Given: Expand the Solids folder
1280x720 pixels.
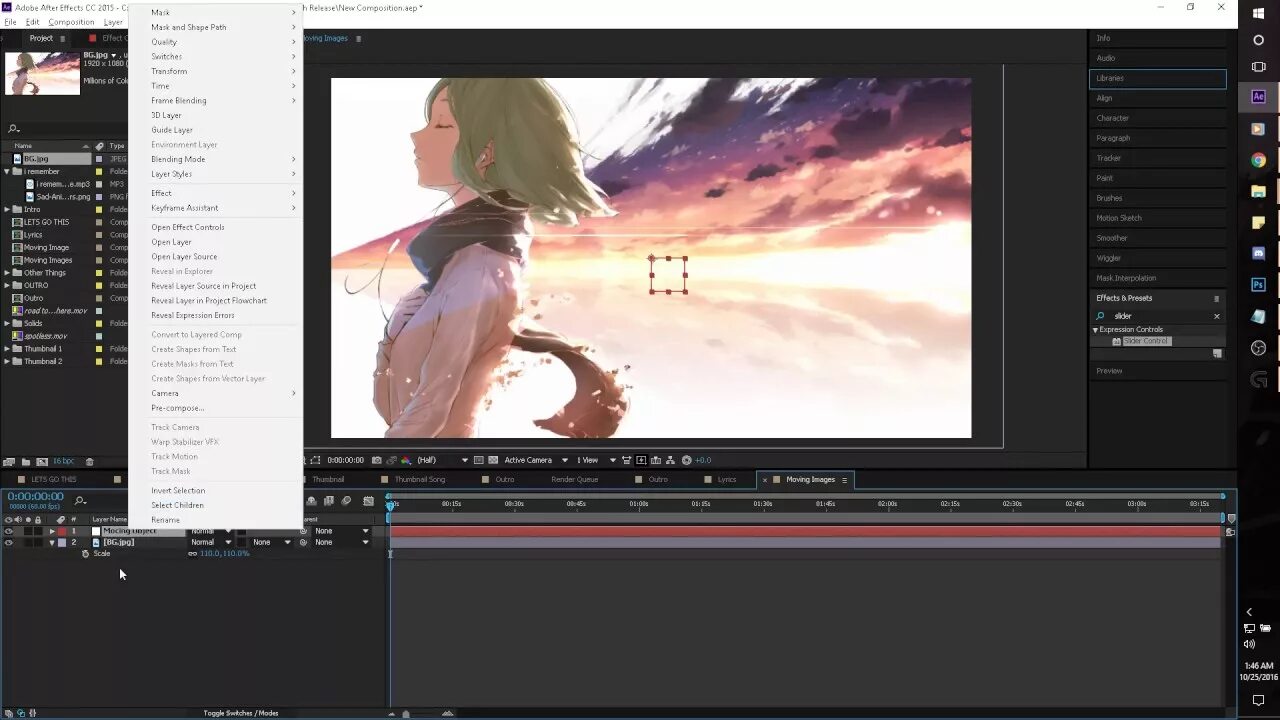Looking at the screenshot, I should click(7, 323).
